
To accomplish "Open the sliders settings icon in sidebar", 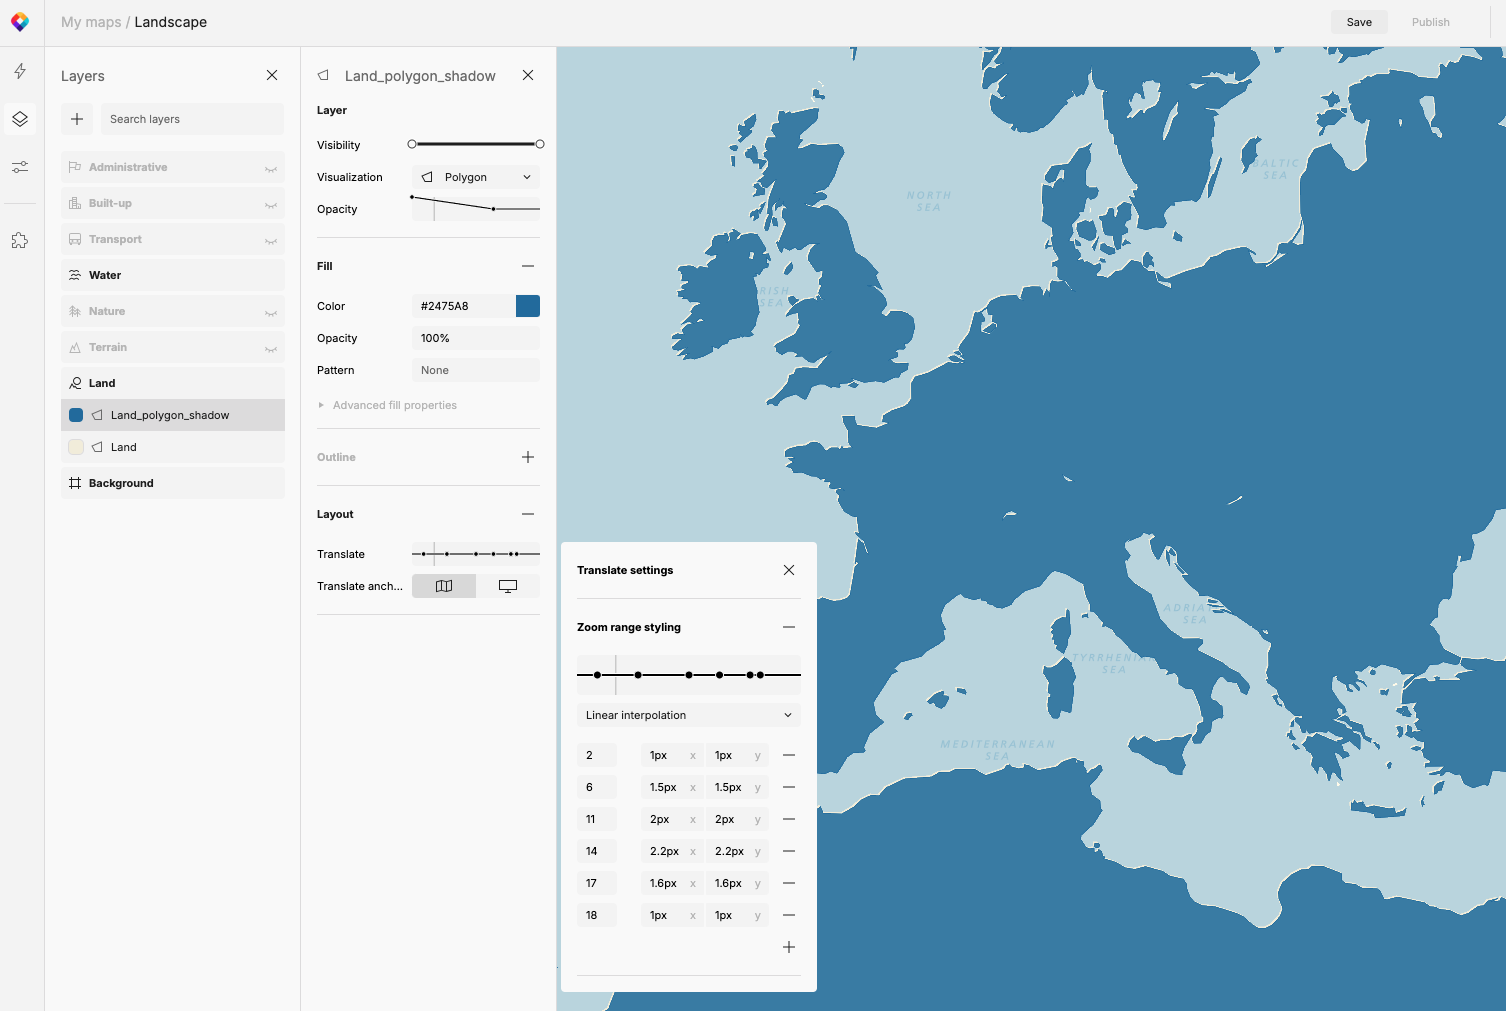I will (20, 167).
